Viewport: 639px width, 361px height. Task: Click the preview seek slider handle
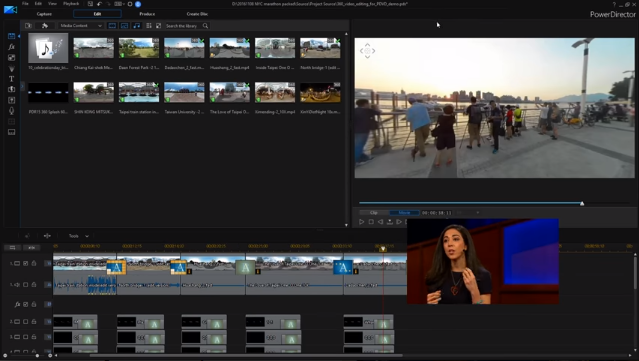(x=582, y=203)
